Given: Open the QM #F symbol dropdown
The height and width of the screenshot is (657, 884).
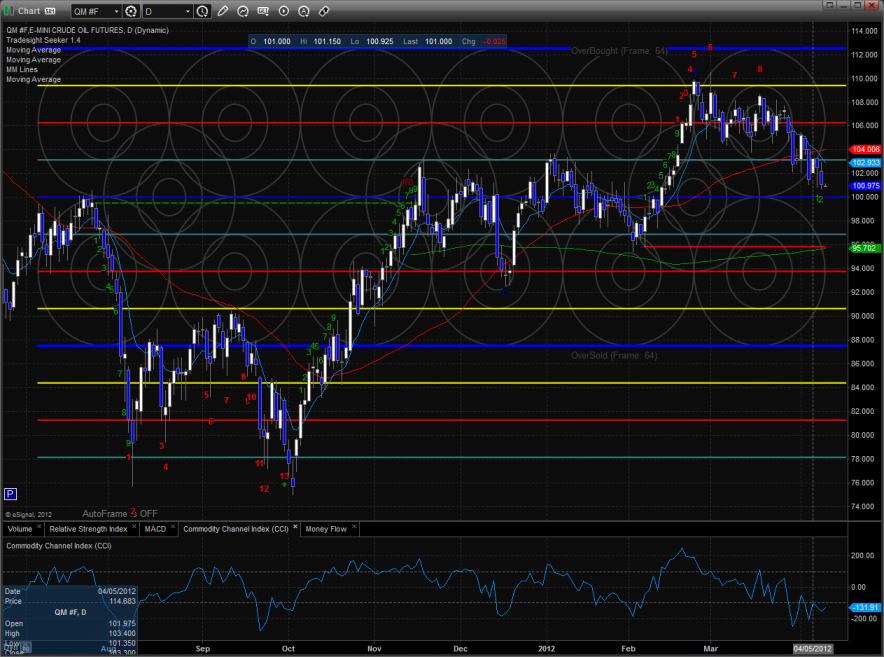Looking at the screenshot, I should (x=114, y=12).
